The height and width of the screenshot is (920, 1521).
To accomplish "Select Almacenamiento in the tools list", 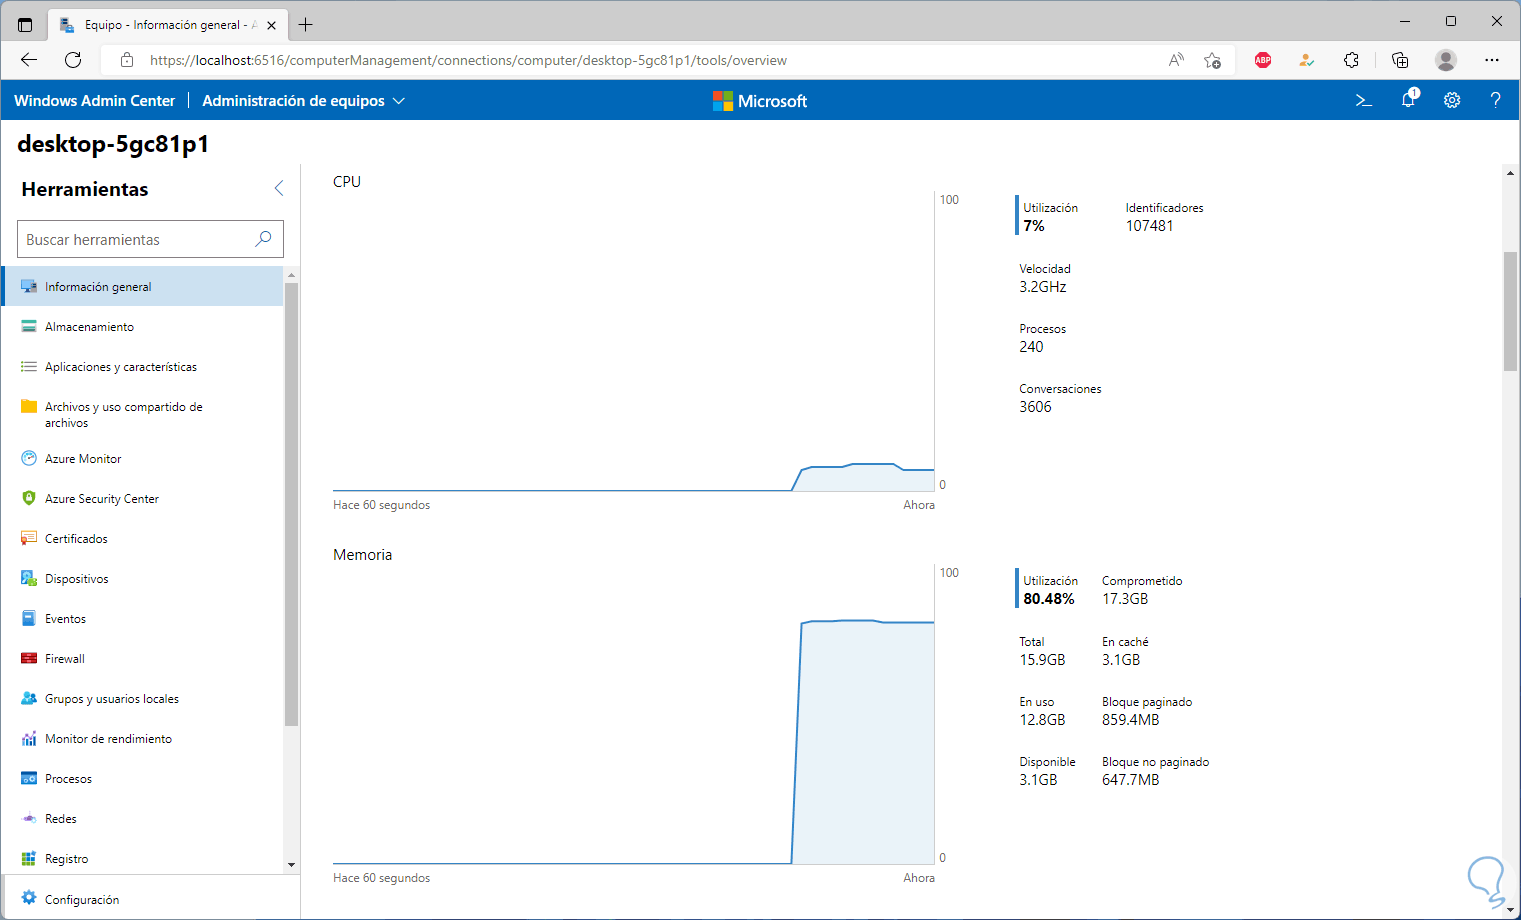I will tap(89, 327).
